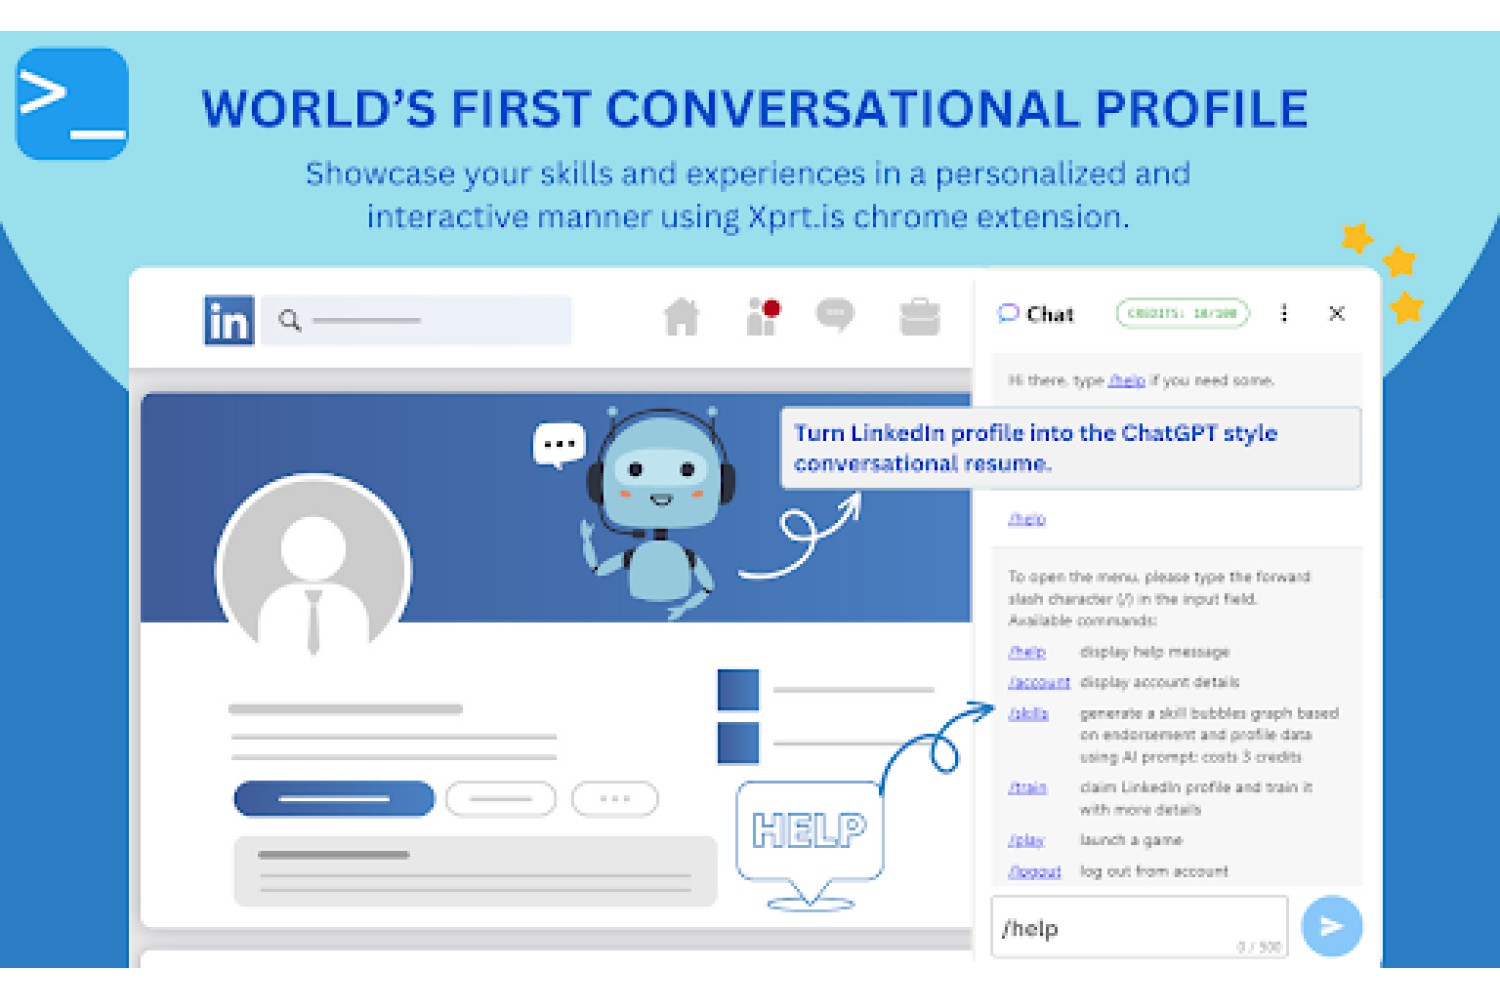1500x1000 pixels.
Task: Click the outlined secondary profile button
Action: tap(501, 799)
